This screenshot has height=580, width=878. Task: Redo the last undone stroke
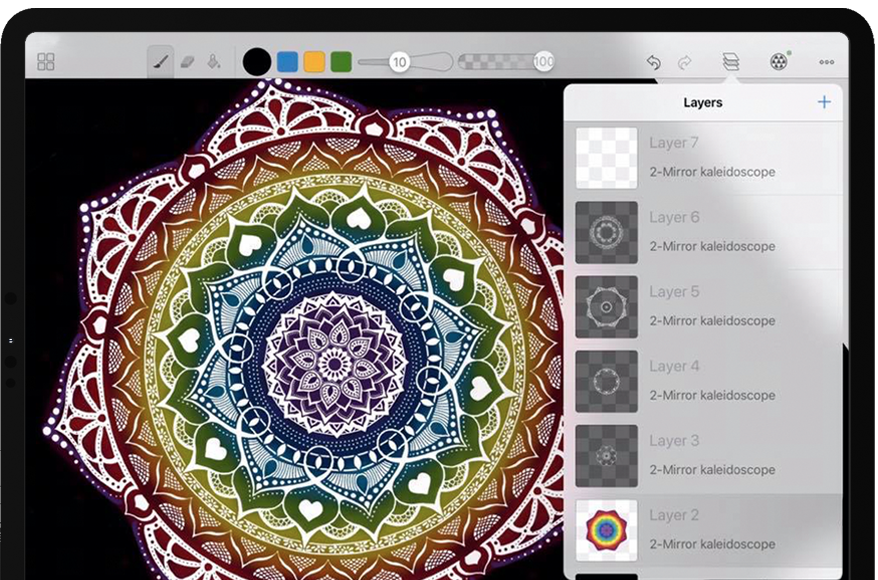[684, 62]
